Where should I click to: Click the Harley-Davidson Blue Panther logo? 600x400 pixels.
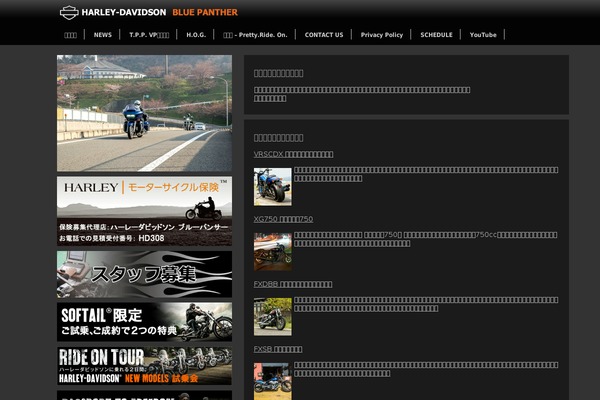tap(149, 12)
